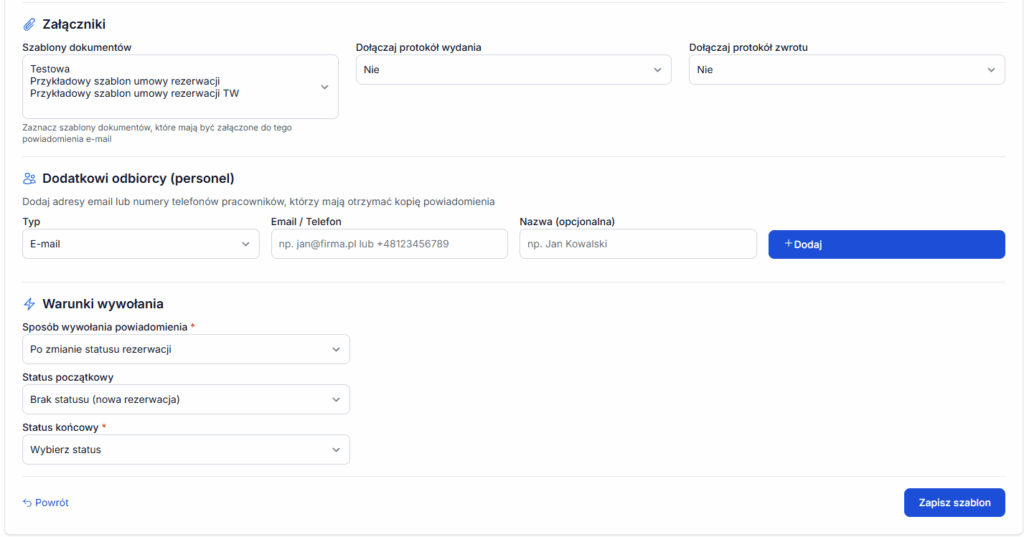Click the people icon beside Dodatkowi odbiorcy
The image size is (1024, 537).
[29, 178]
